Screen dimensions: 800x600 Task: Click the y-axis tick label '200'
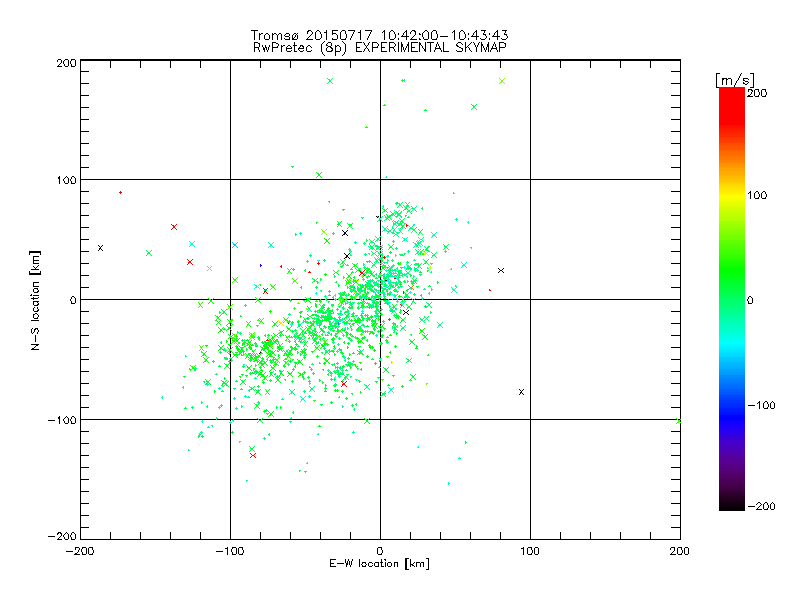(x=66, y=63)
